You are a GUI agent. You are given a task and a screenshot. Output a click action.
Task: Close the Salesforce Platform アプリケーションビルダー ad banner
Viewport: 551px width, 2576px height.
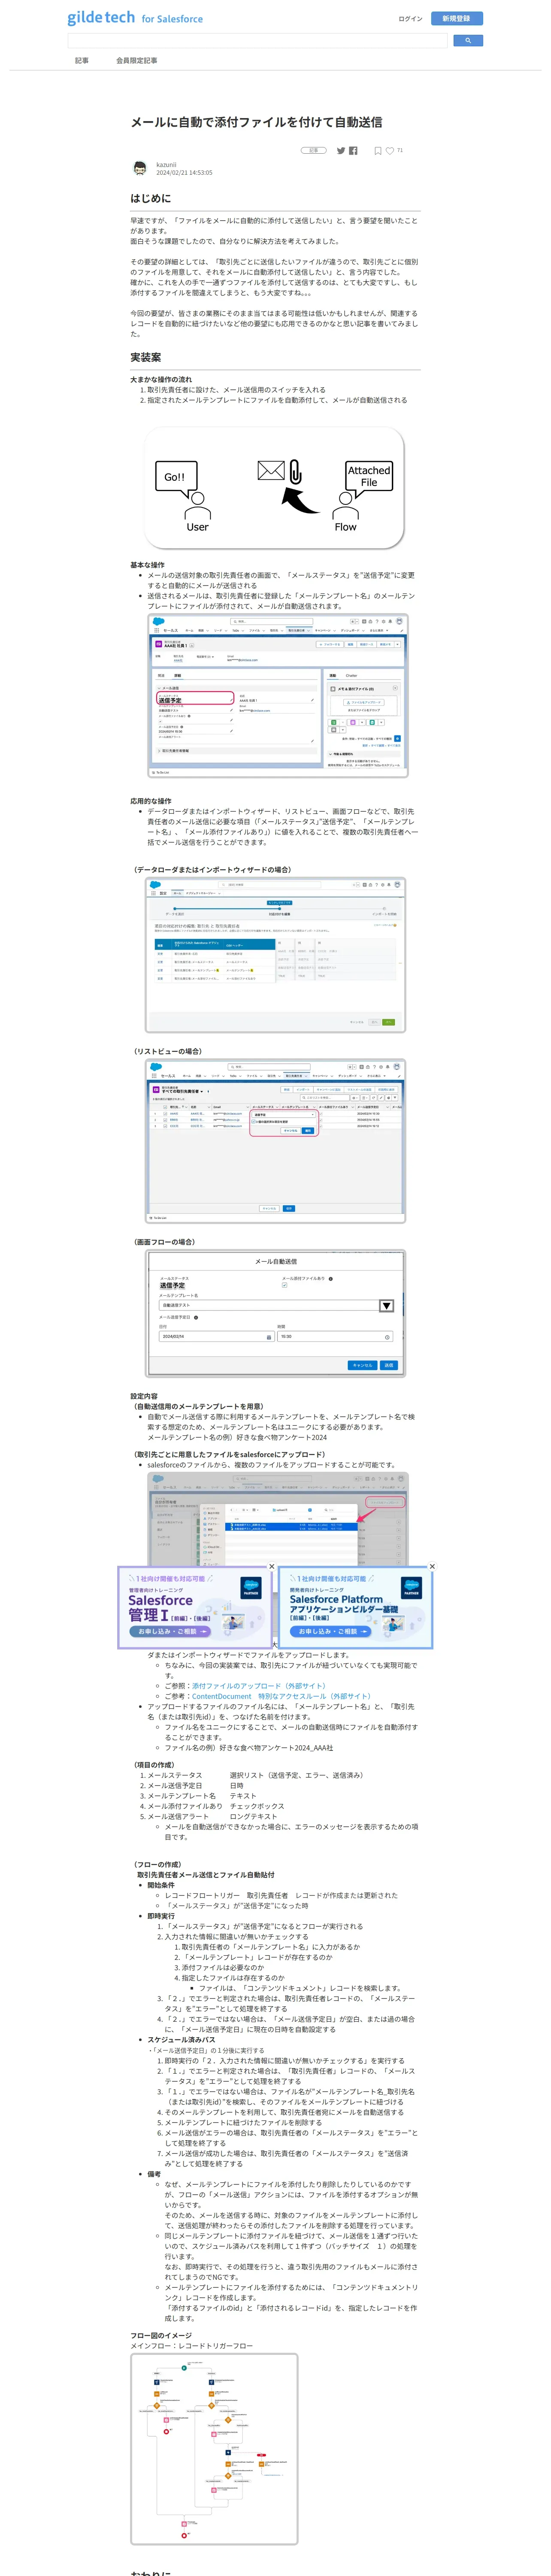(432, 1566)
